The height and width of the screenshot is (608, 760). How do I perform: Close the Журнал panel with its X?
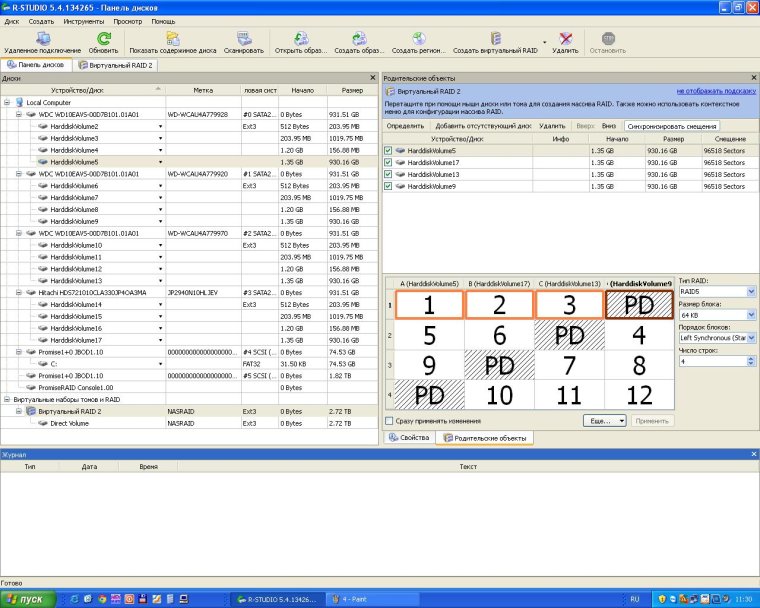pyautogui.click(x=754, y=454)
